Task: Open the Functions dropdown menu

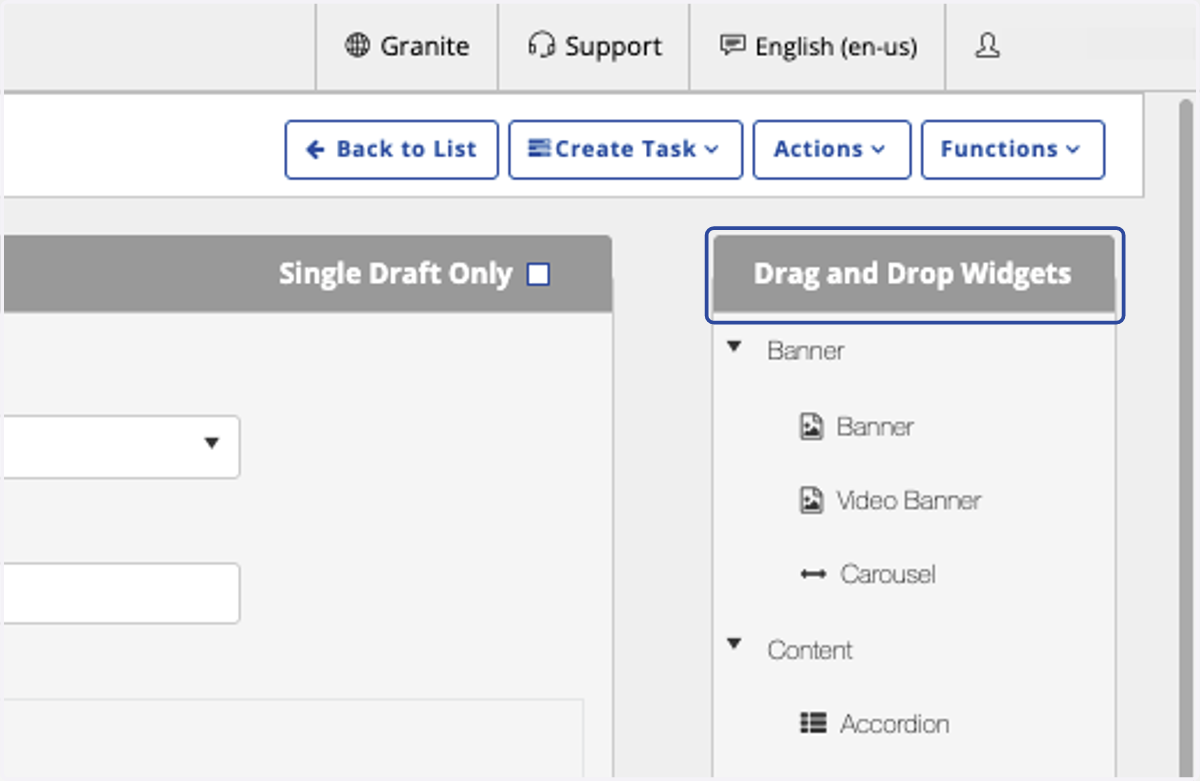Action: click(x=1013, y=150)
